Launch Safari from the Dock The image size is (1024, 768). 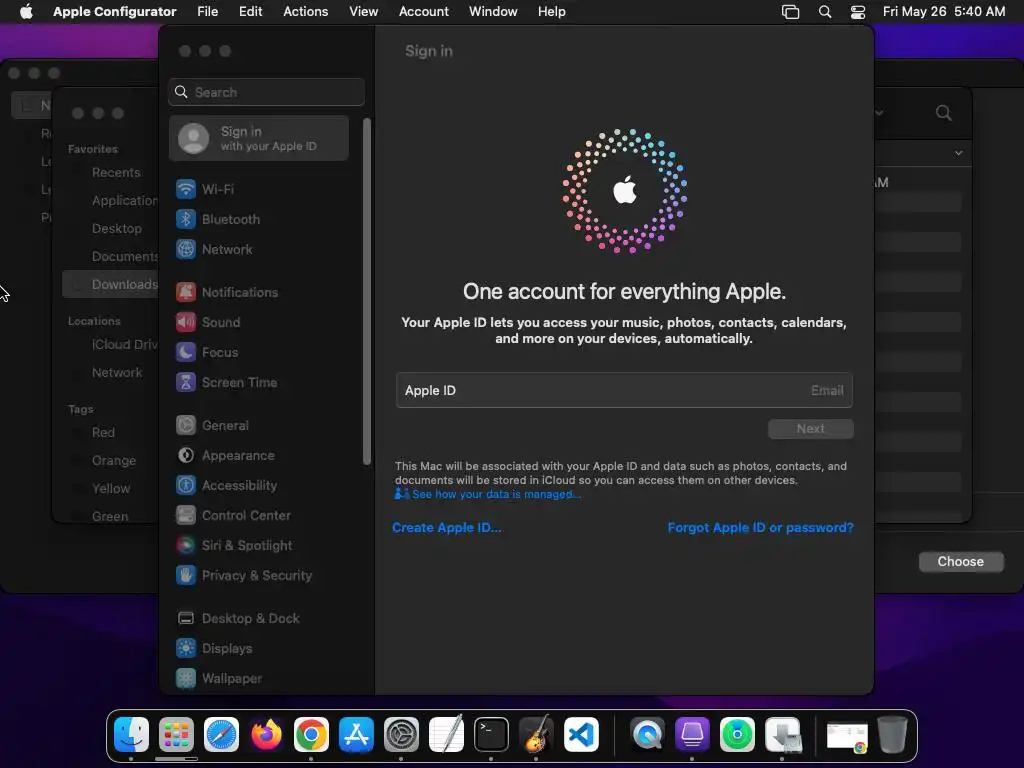pos(221,735)
